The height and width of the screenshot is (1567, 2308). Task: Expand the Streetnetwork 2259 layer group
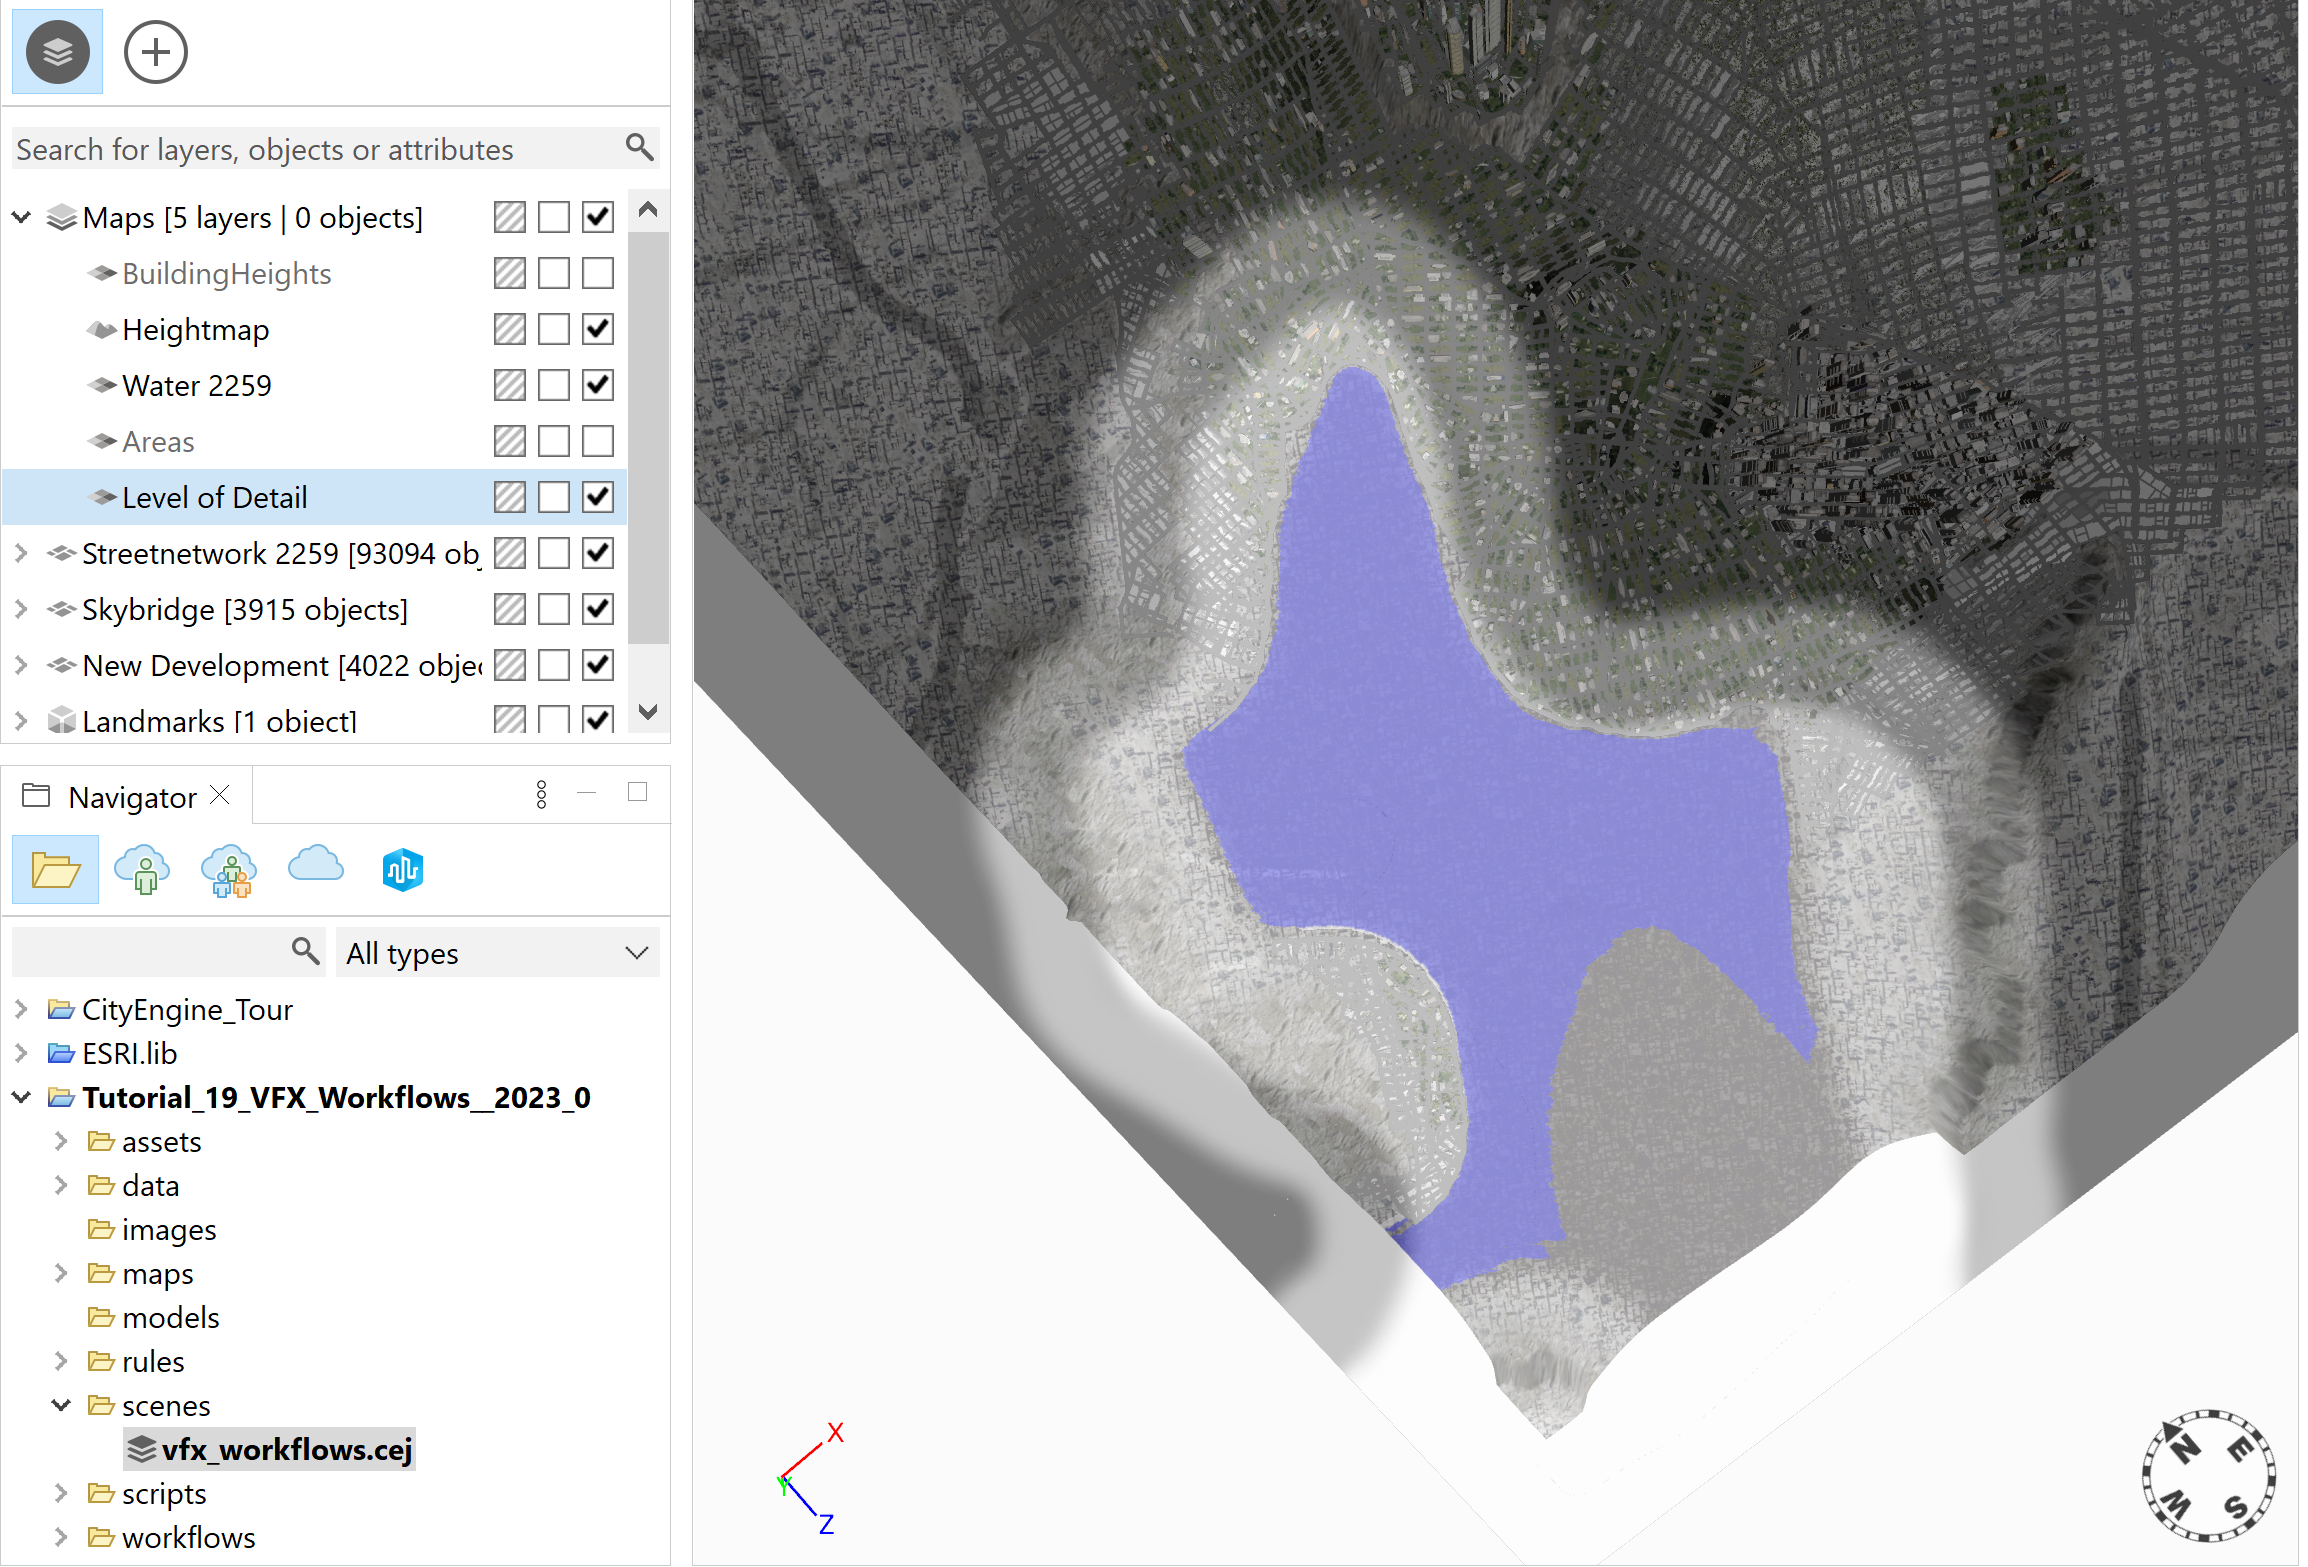click(x=20, y=553)
